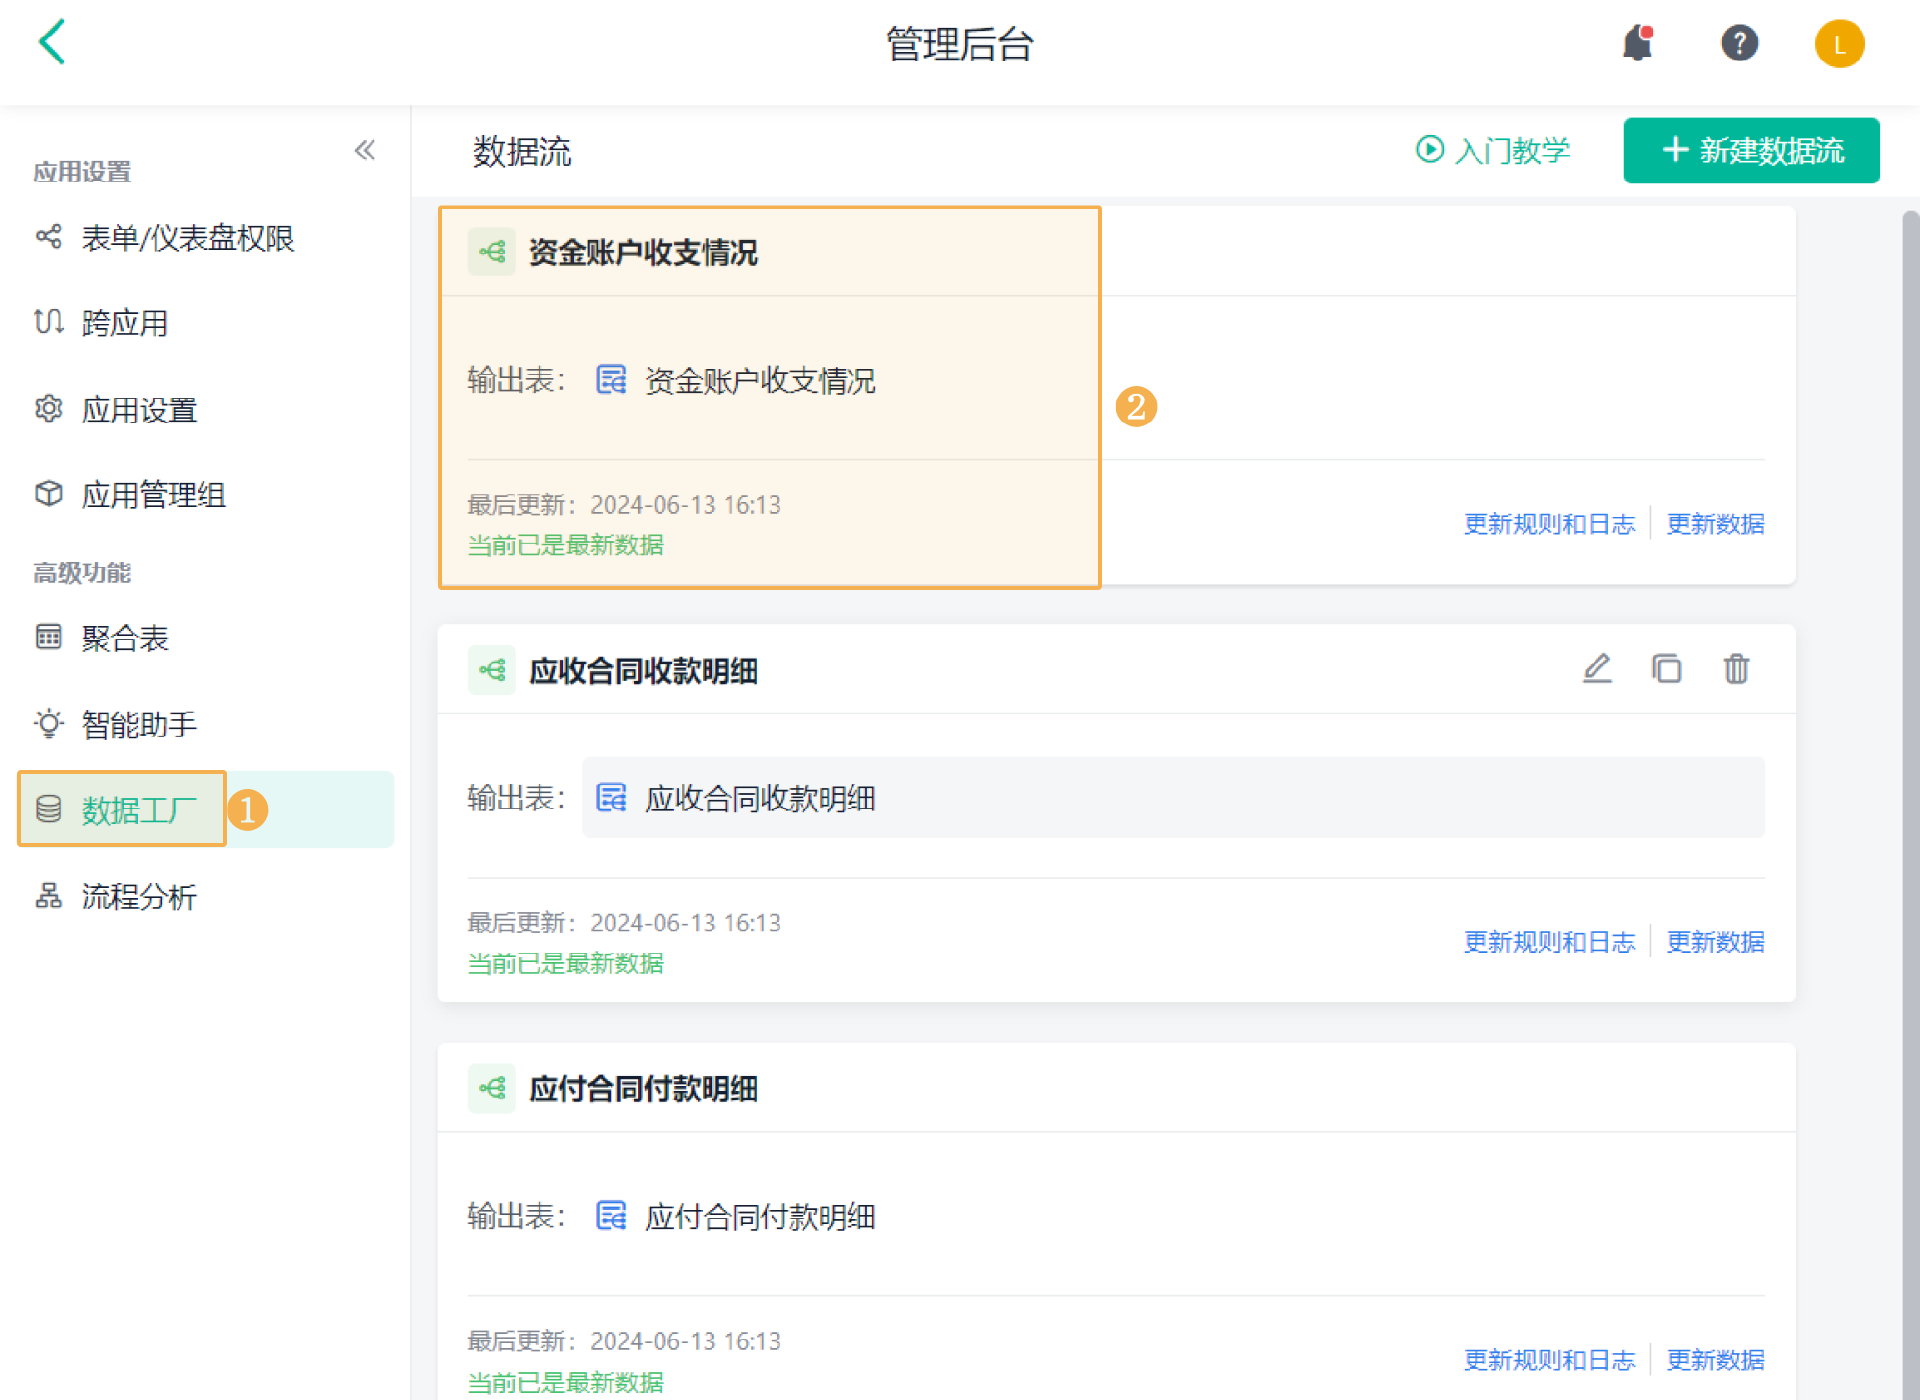Viewport: 1920px width, 1400px height.
Task: Click 更新数据 for 资金账户收支情况
Action: pyautogui.click(x=1715, y=524)
